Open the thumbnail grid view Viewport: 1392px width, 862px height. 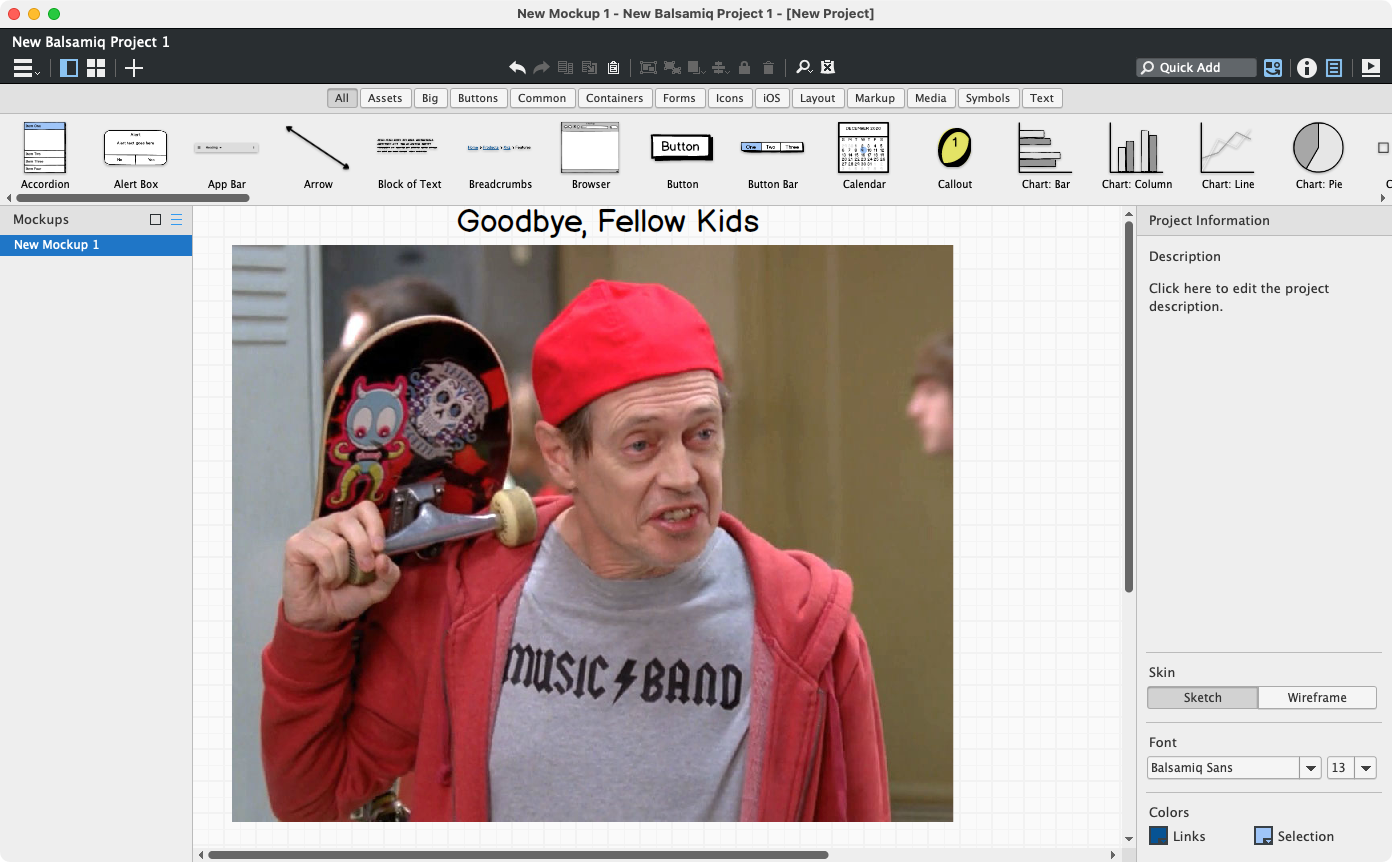[x=96, y=68]
